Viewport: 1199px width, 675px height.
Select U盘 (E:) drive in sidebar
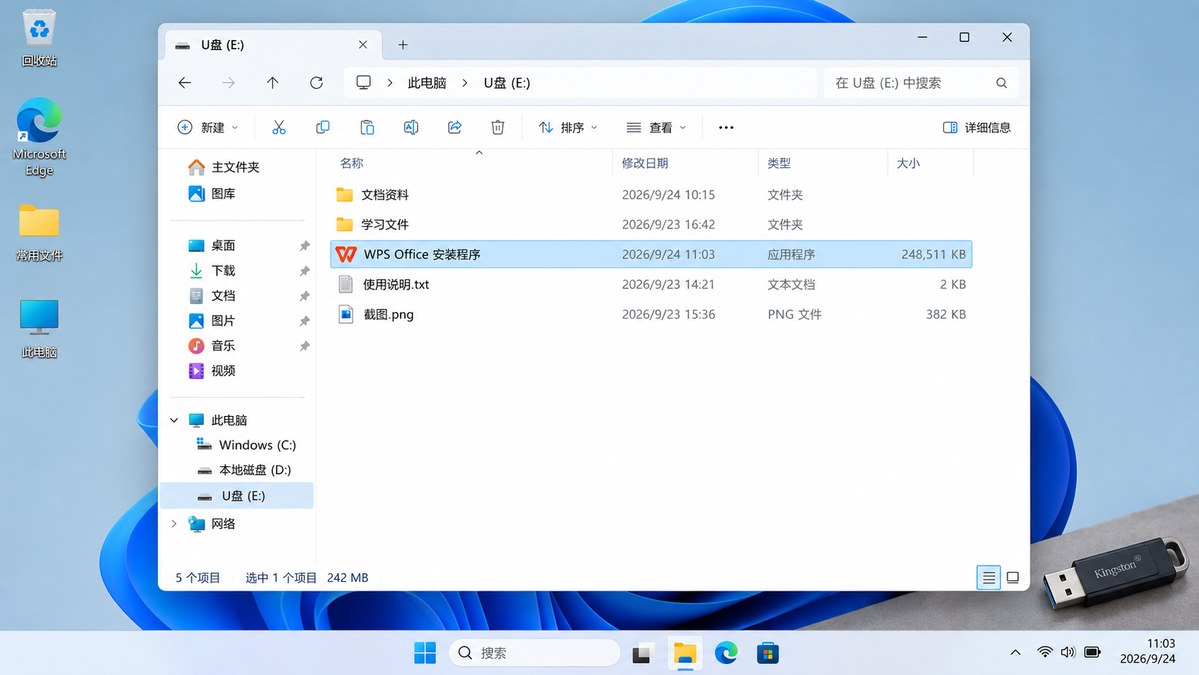(236, 495)
